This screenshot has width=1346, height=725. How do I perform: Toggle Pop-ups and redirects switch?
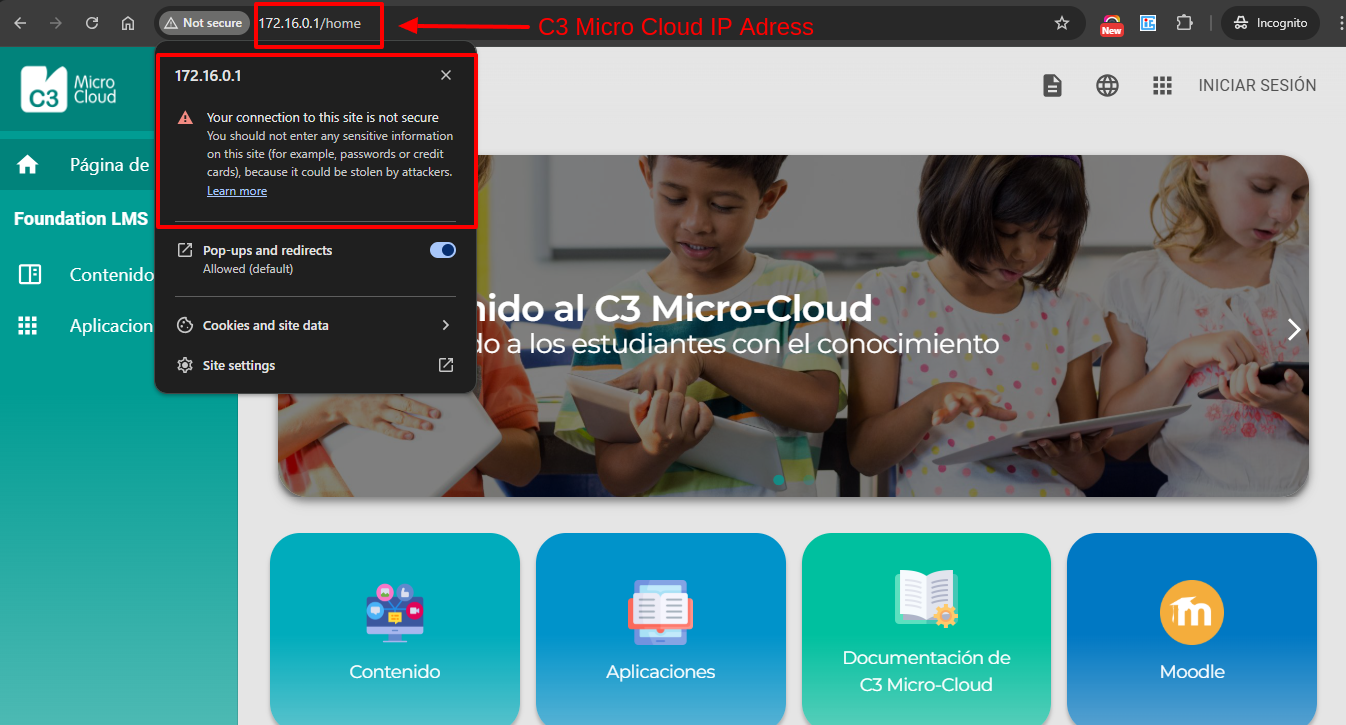click(x=443, y=250)
